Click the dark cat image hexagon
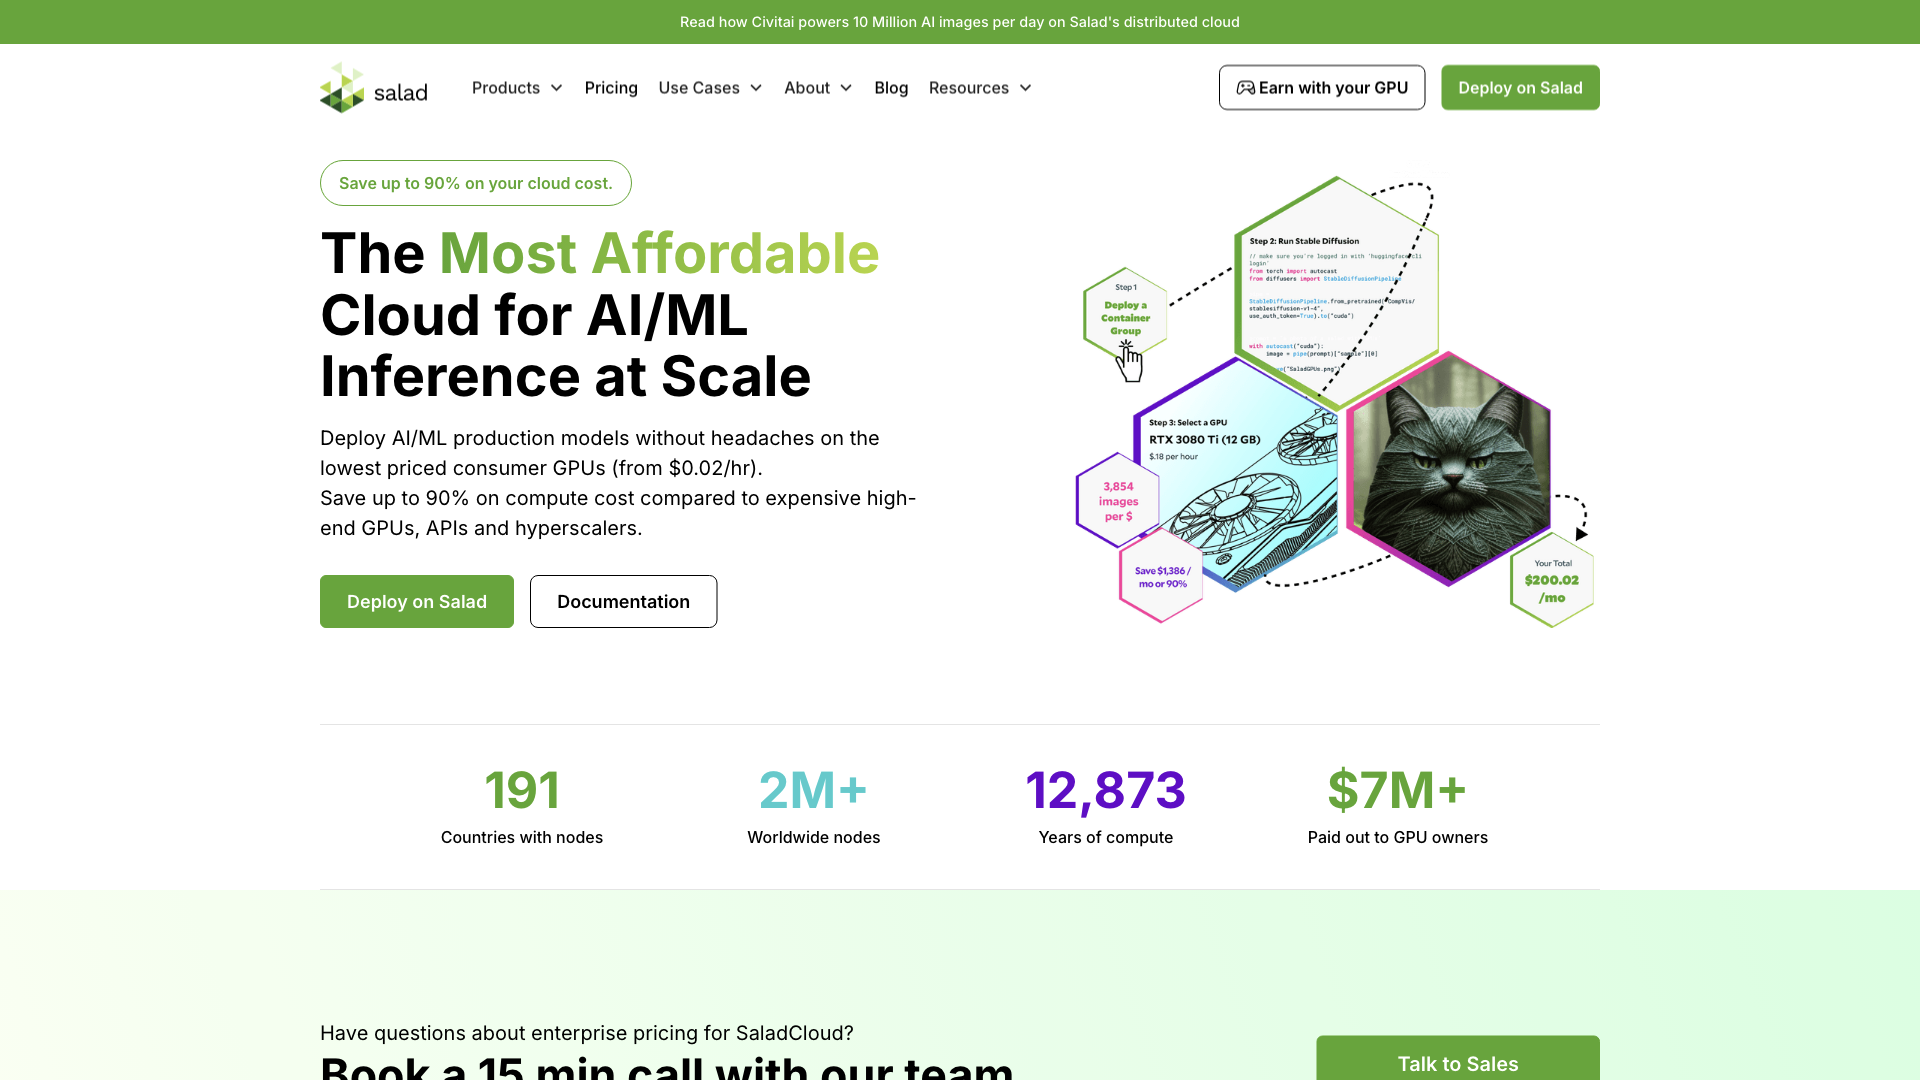The width and height of the screenshot is (1920, 1080). tap(1448, 468)
